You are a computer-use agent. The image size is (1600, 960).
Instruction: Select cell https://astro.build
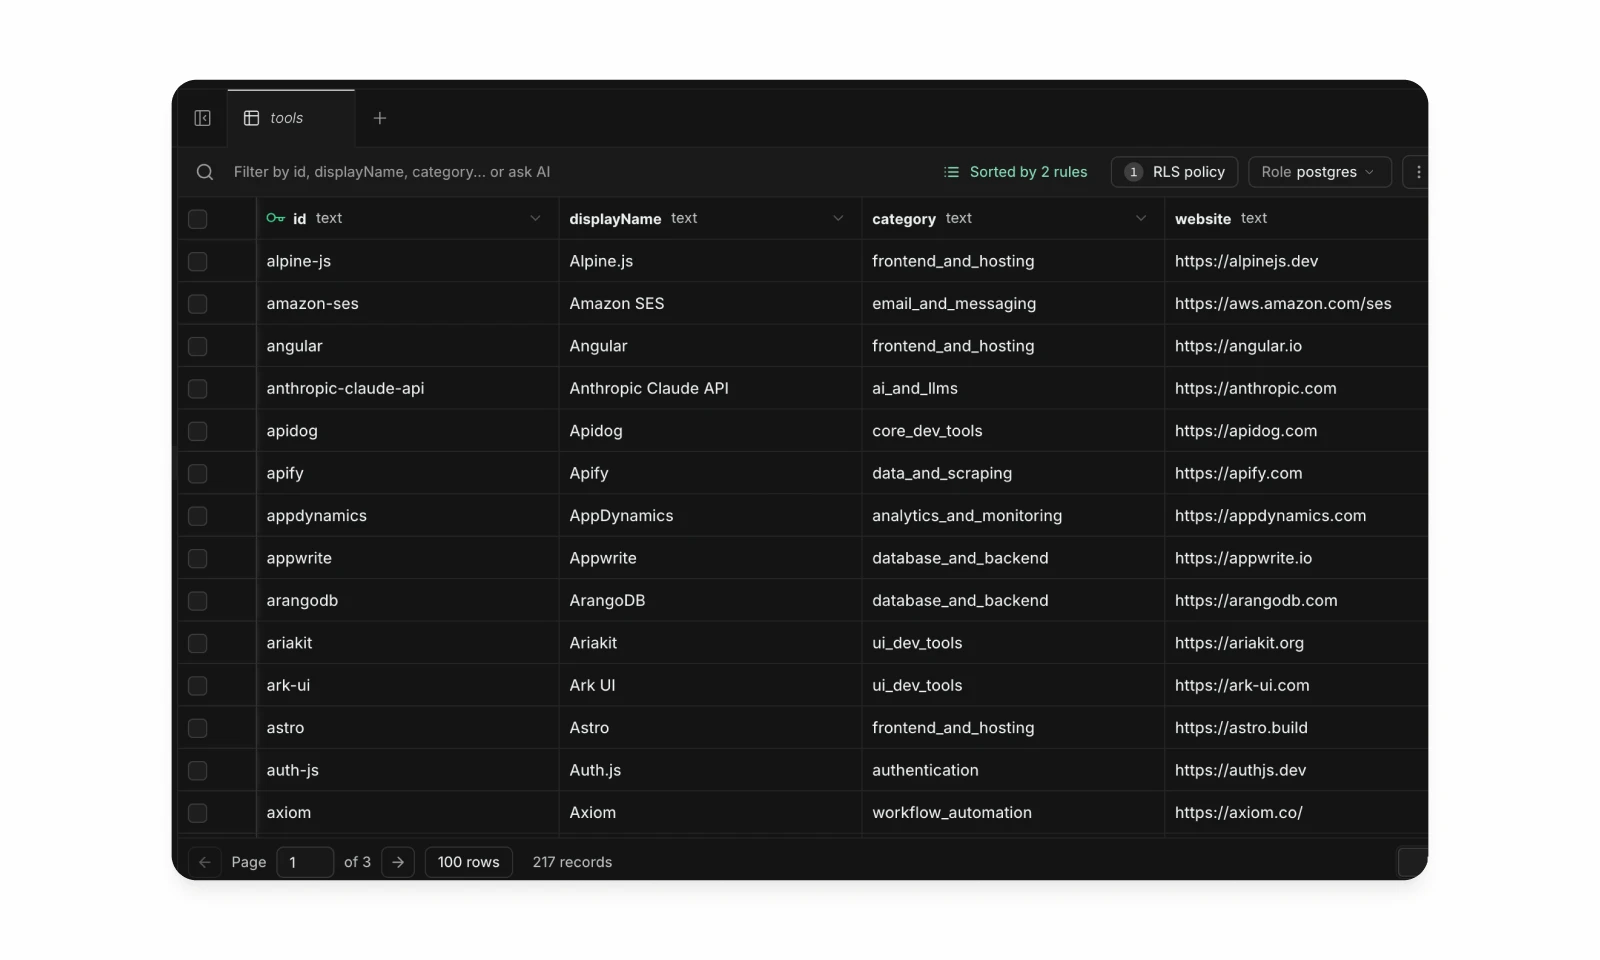(x=1296, y=728)
